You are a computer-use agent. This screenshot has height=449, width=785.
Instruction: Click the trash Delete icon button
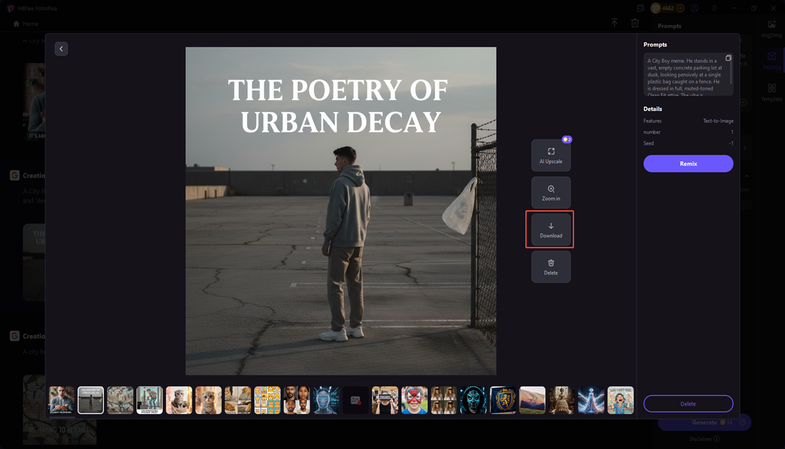point(551,266)
